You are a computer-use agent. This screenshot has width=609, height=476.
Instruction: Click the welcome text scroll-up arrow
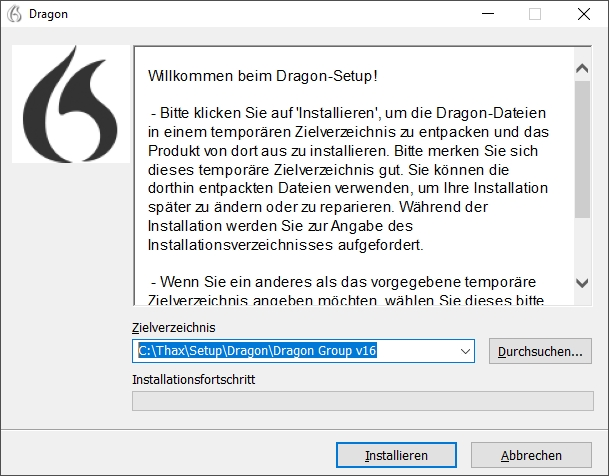(x=582, y=69)
